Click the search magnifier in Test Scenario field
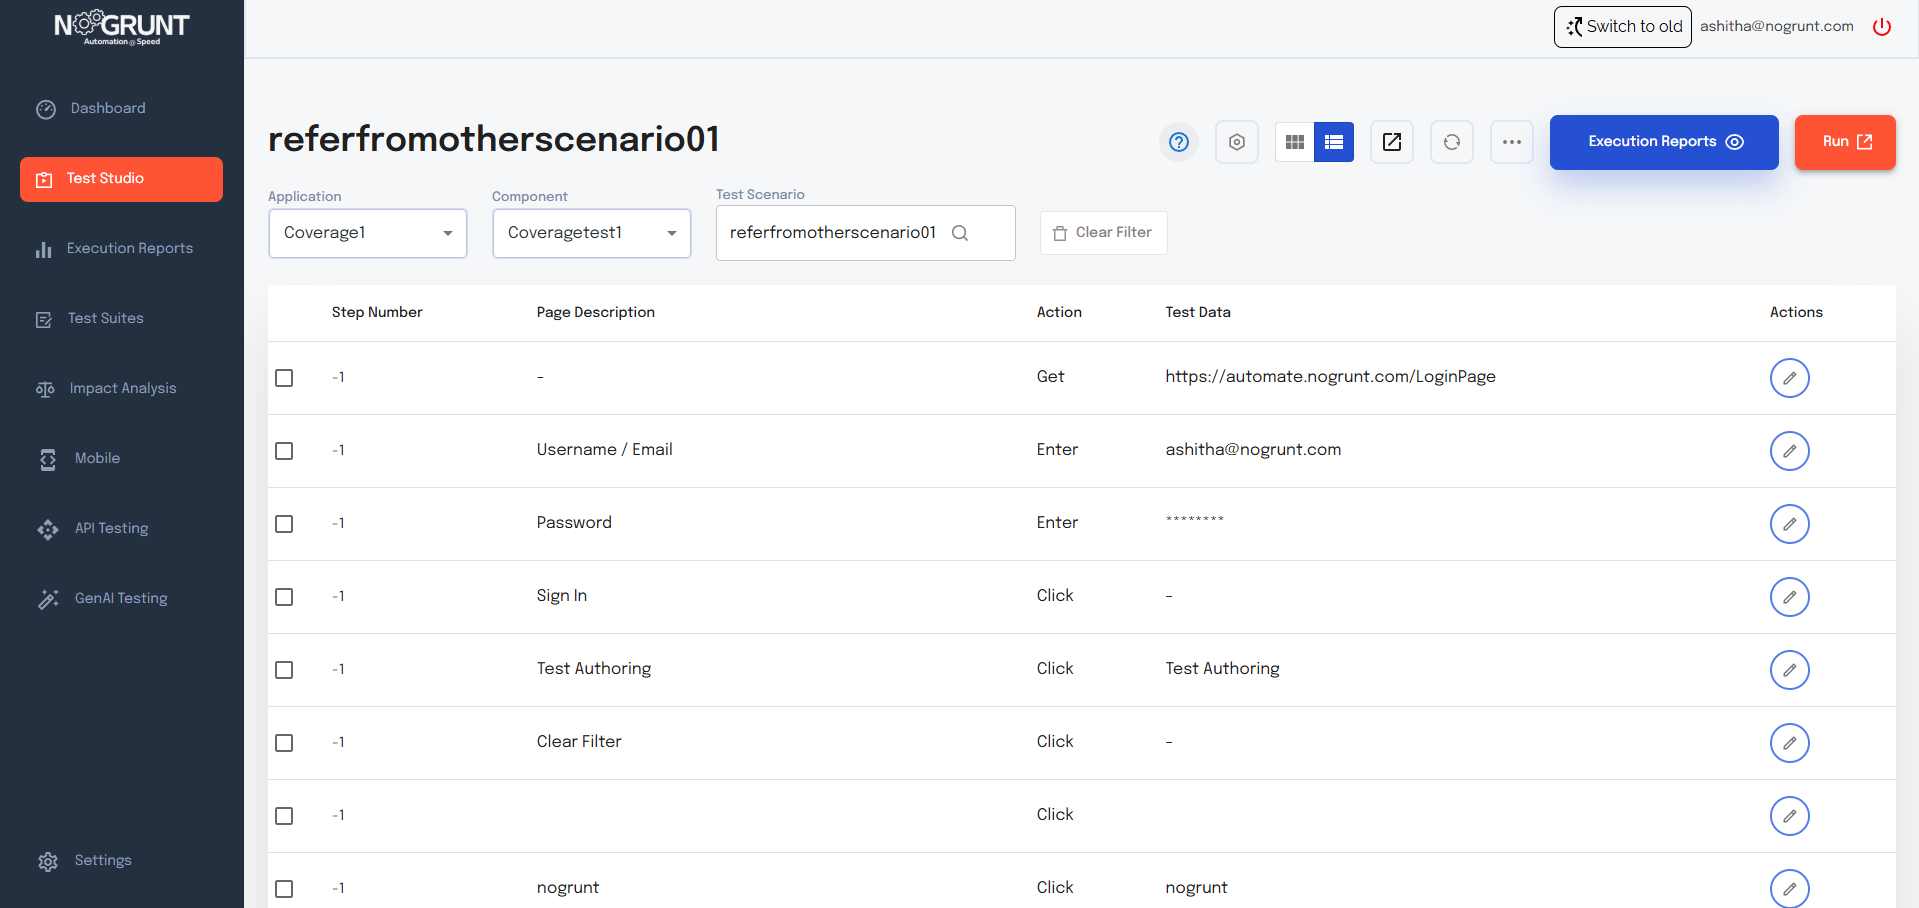 coord(960,233)
